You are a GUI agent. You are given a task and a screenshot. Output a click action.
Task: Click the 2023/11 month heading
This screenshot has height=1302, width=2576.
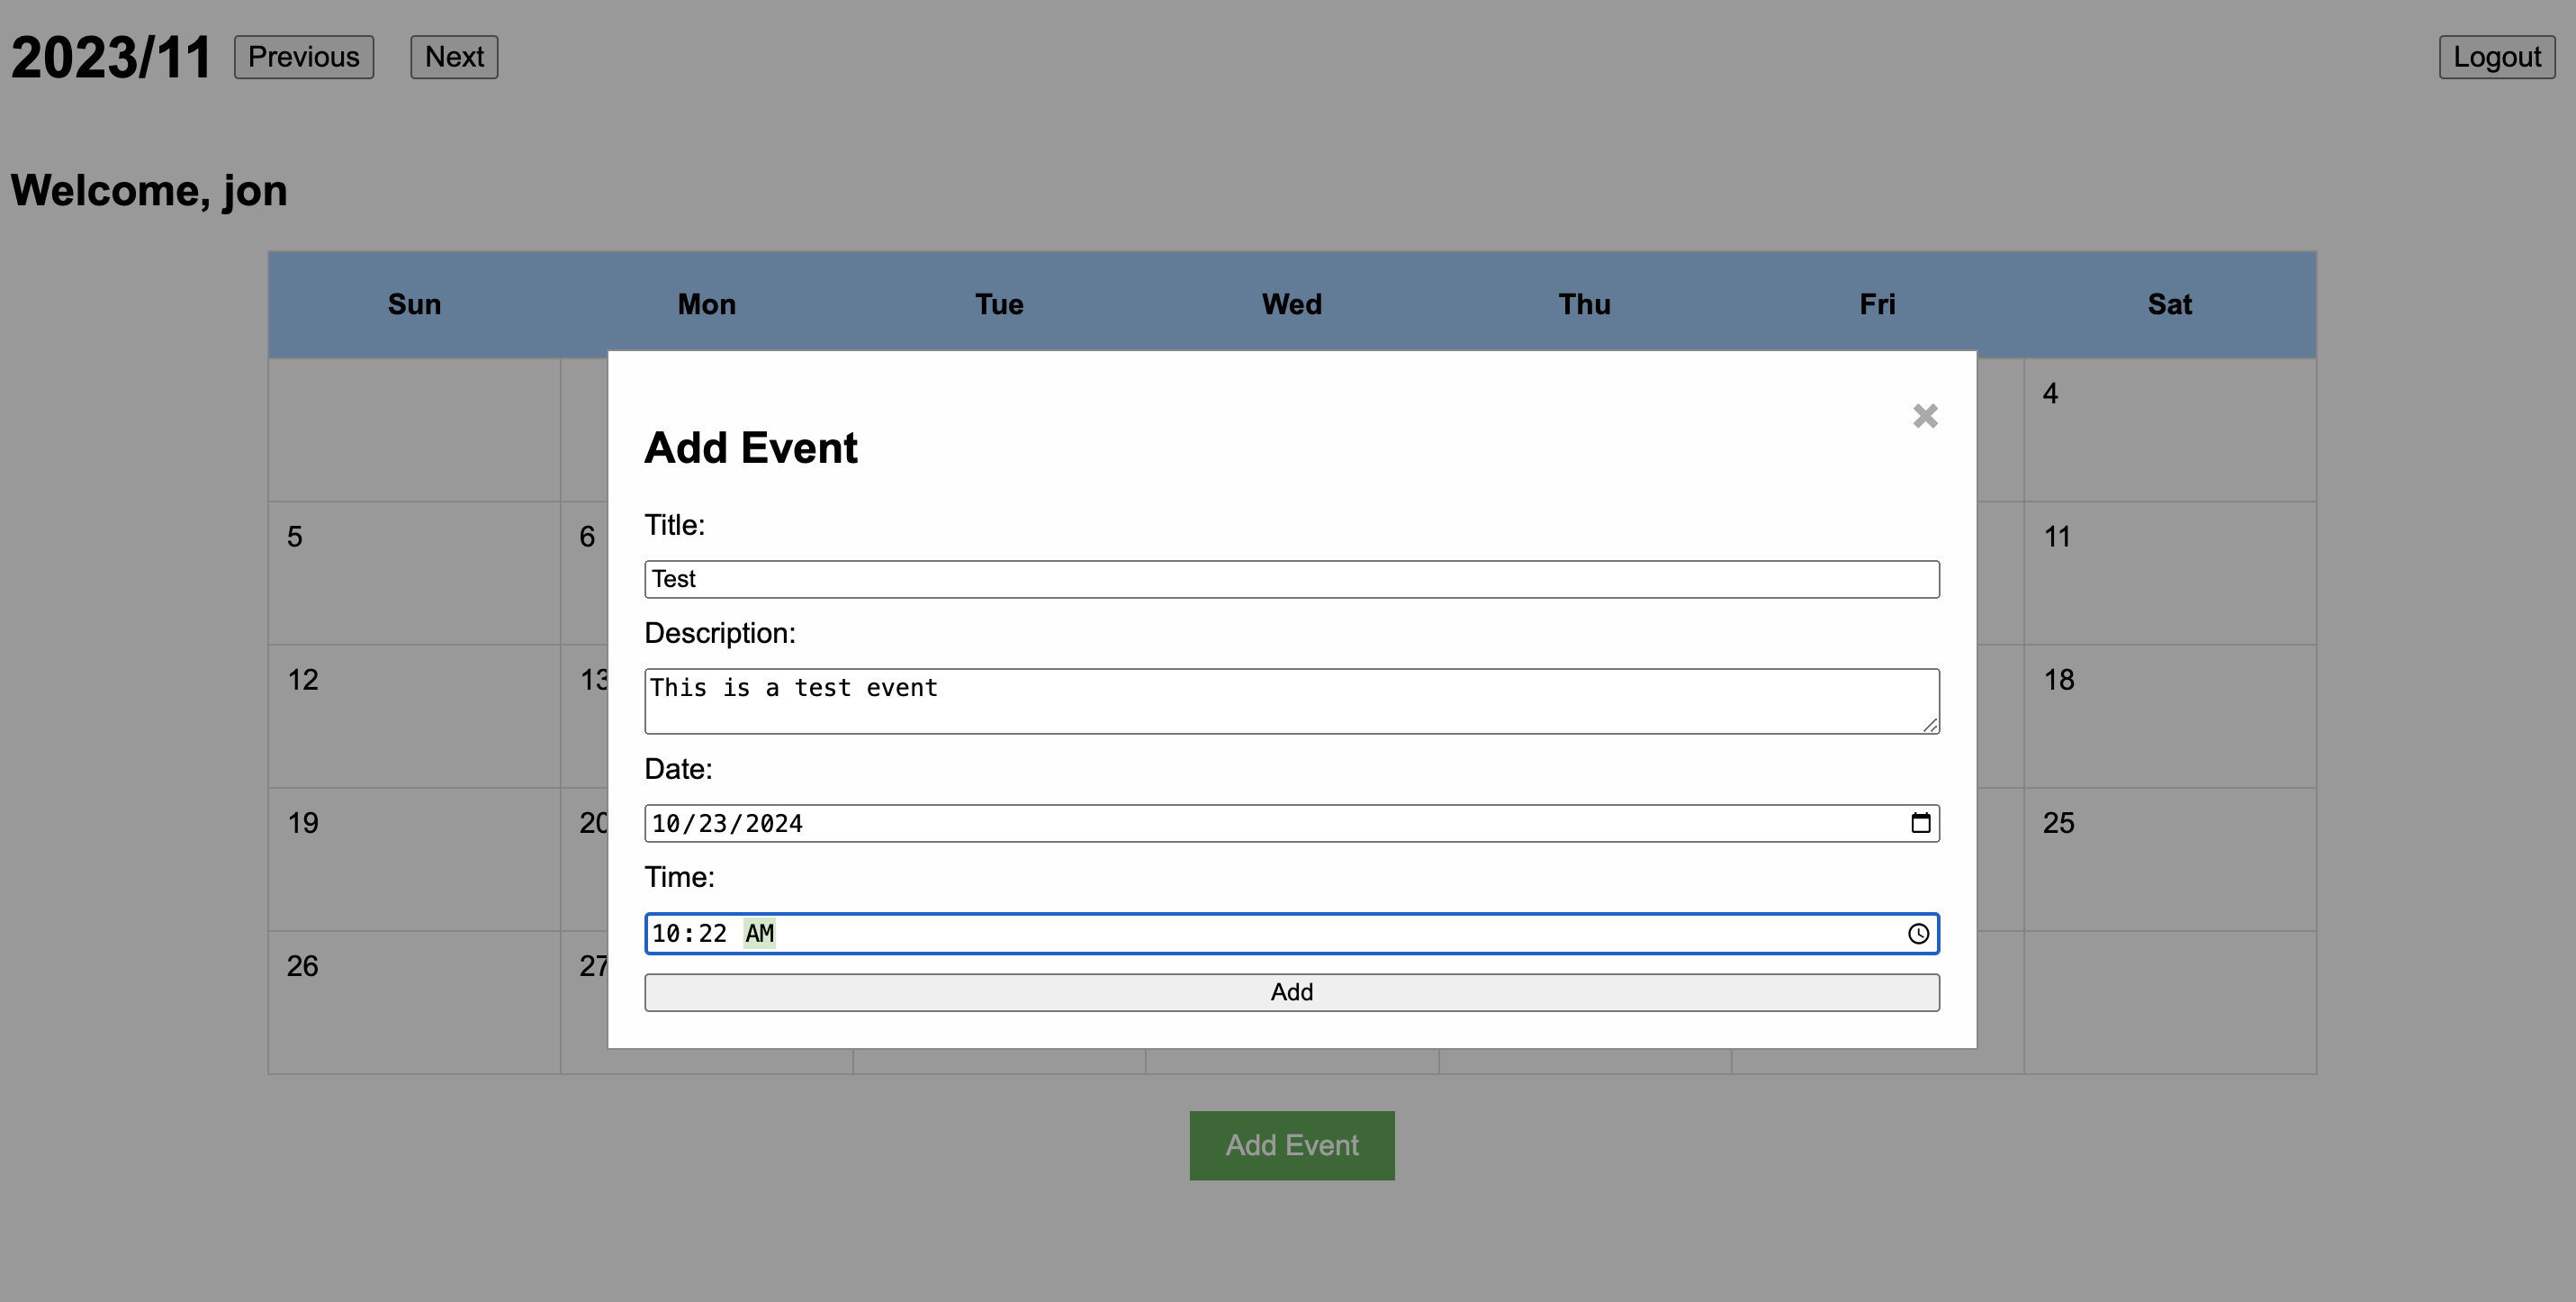coord(111,57)
